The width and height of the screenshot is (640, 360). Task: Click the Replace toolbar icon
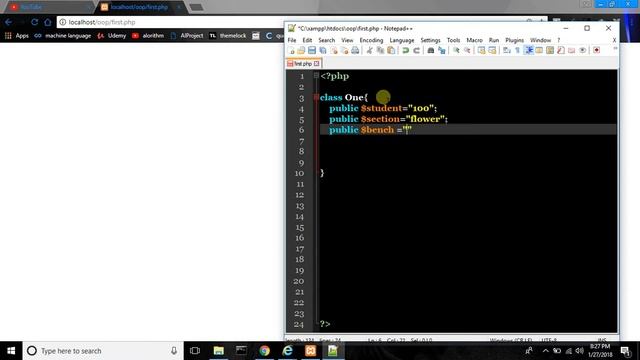[442, 50]
